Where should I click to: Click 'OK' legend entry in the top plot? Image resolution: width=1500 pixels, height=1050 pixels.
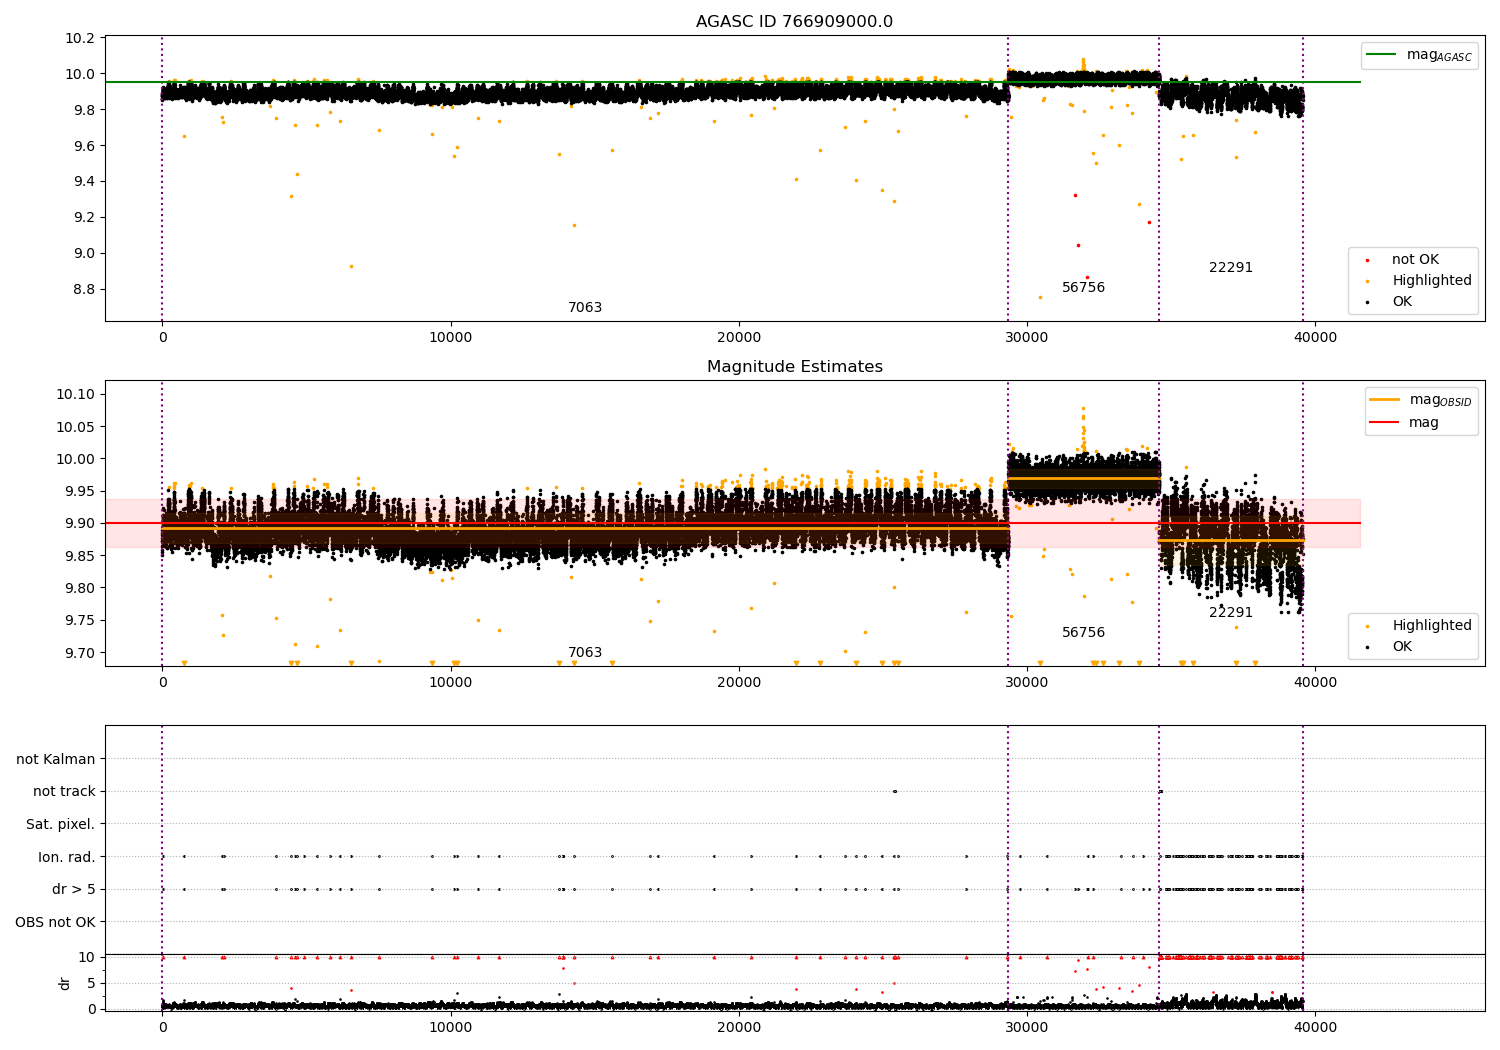[1385, 302]
